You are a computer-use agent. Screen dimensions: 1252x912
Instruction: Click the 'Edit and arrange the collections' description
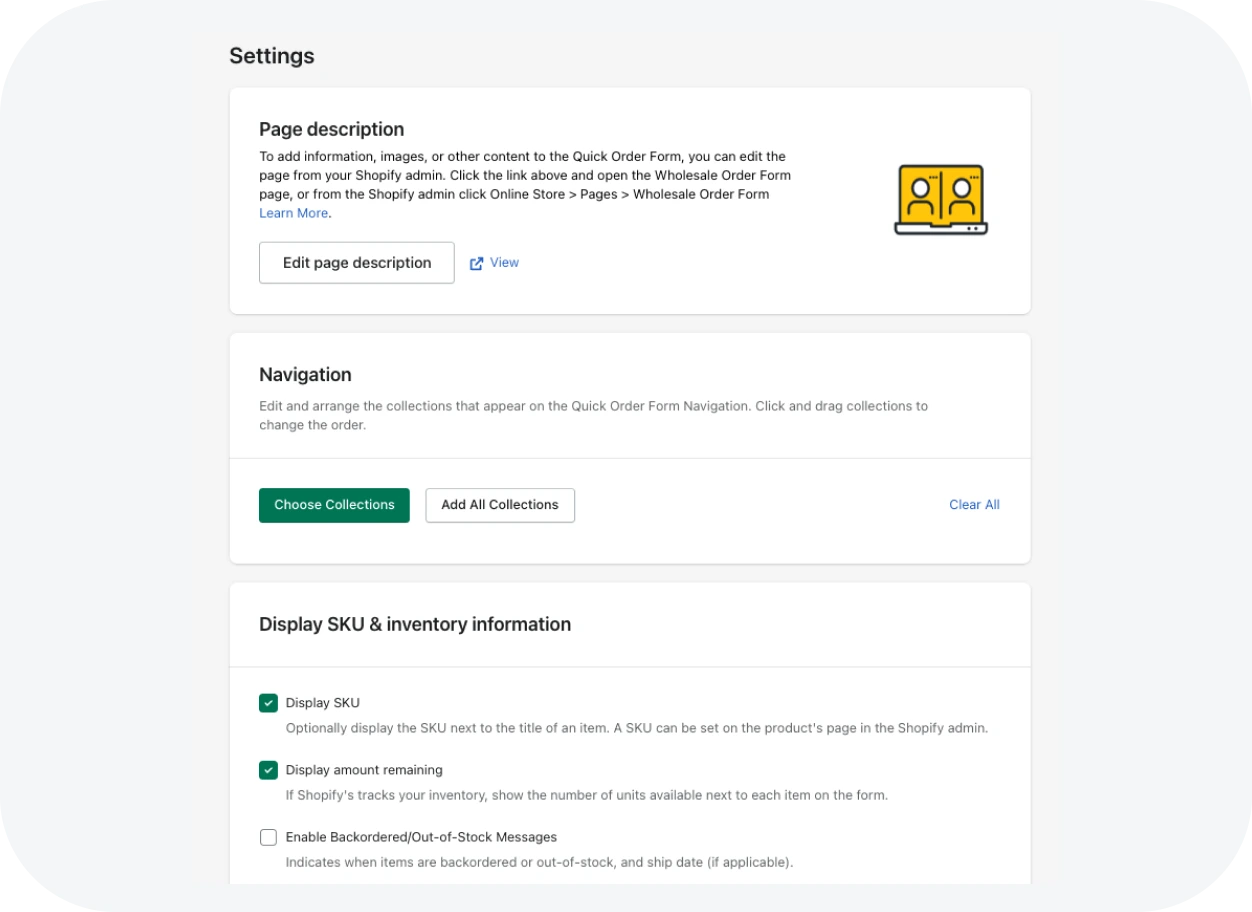[x=593, y=415]
